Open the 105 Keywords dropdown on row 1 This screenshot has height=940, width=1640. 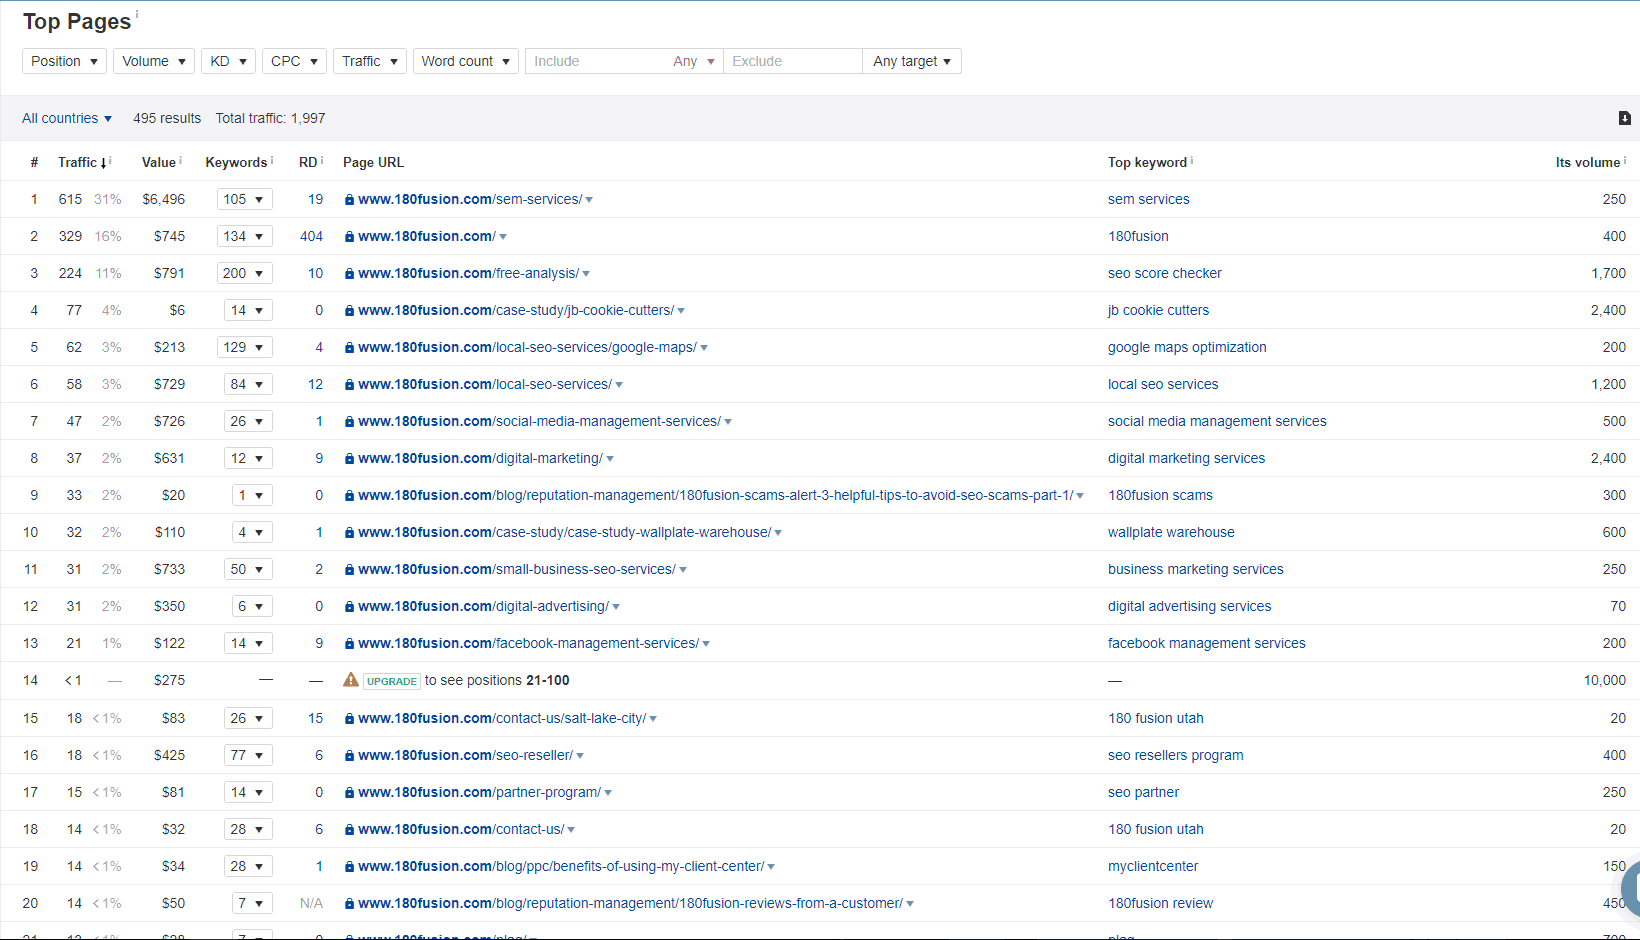click(x=244, y=199)
